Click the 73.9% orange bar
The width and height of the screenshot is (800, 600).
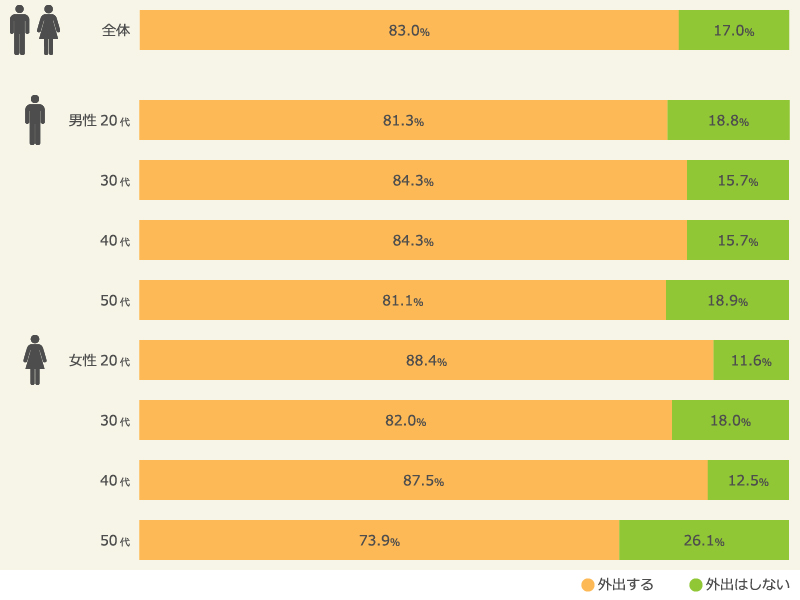(x=380, y=540)
